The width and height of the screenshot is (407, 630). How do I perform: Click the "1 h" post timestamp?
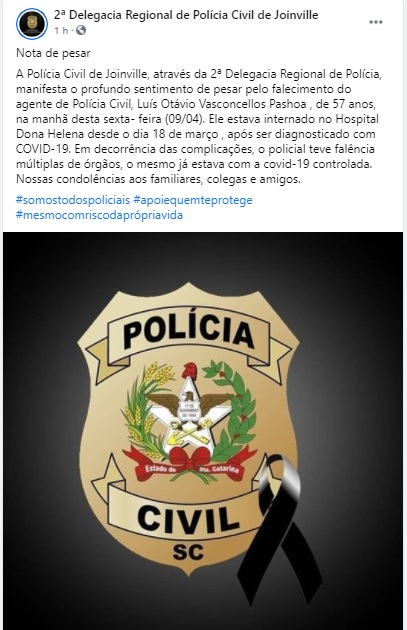point(61,31)
